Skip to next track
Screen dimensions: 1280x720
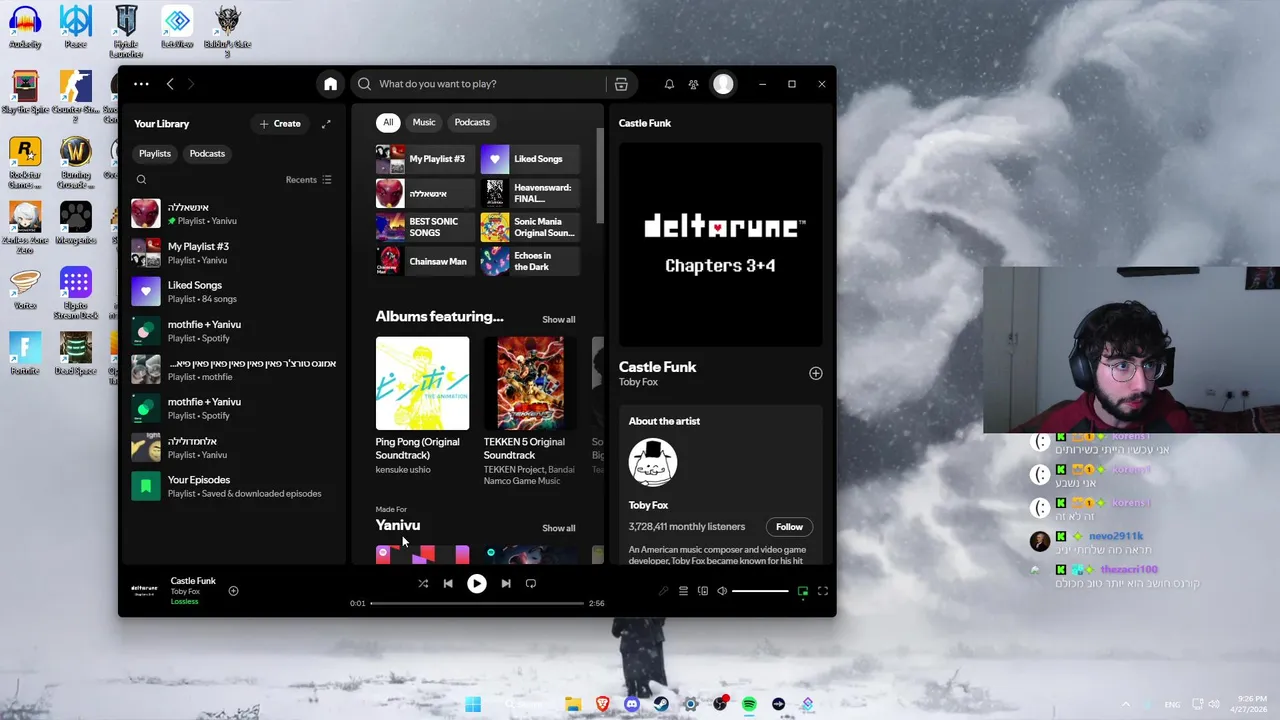click(x=506, y=583)
